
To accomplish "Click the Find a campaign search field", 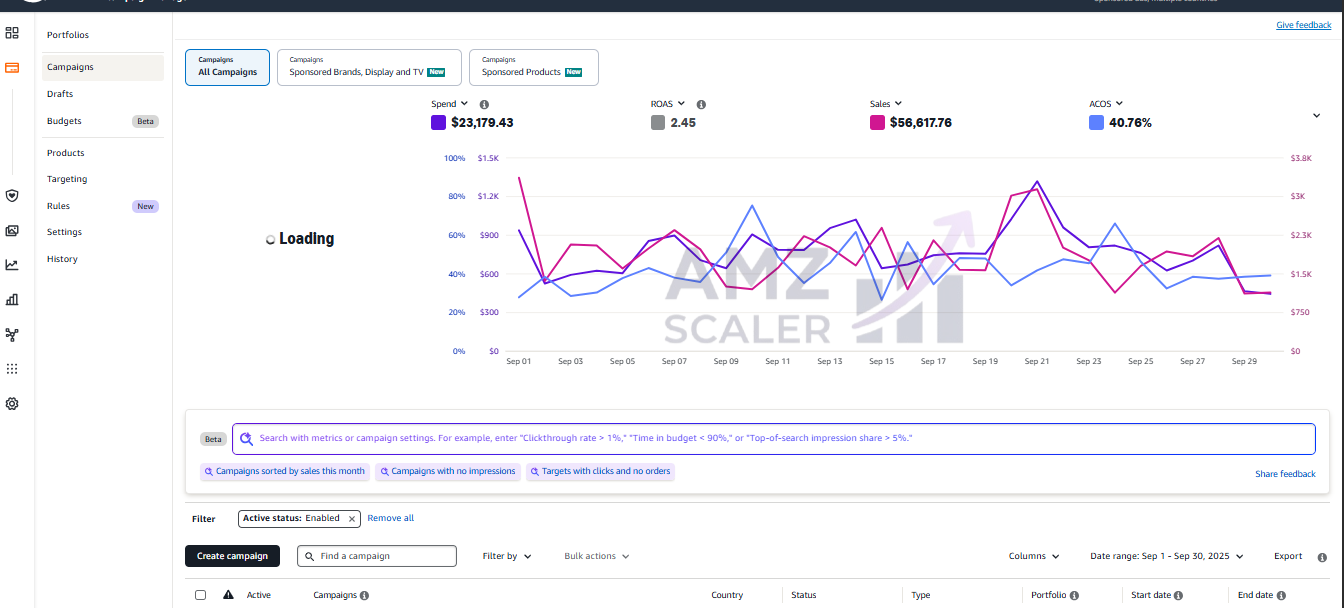I will 377,556.
